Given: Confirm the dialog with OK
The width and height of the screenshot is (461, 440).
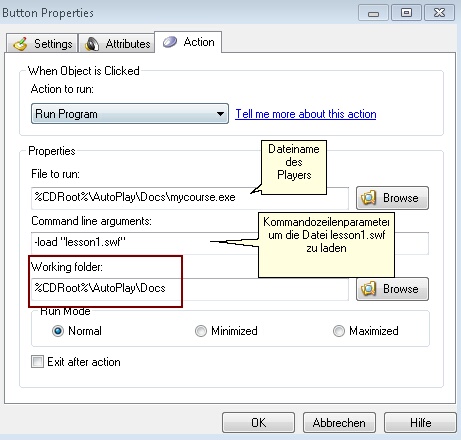Looking at the screenshot, I should 258,423.
